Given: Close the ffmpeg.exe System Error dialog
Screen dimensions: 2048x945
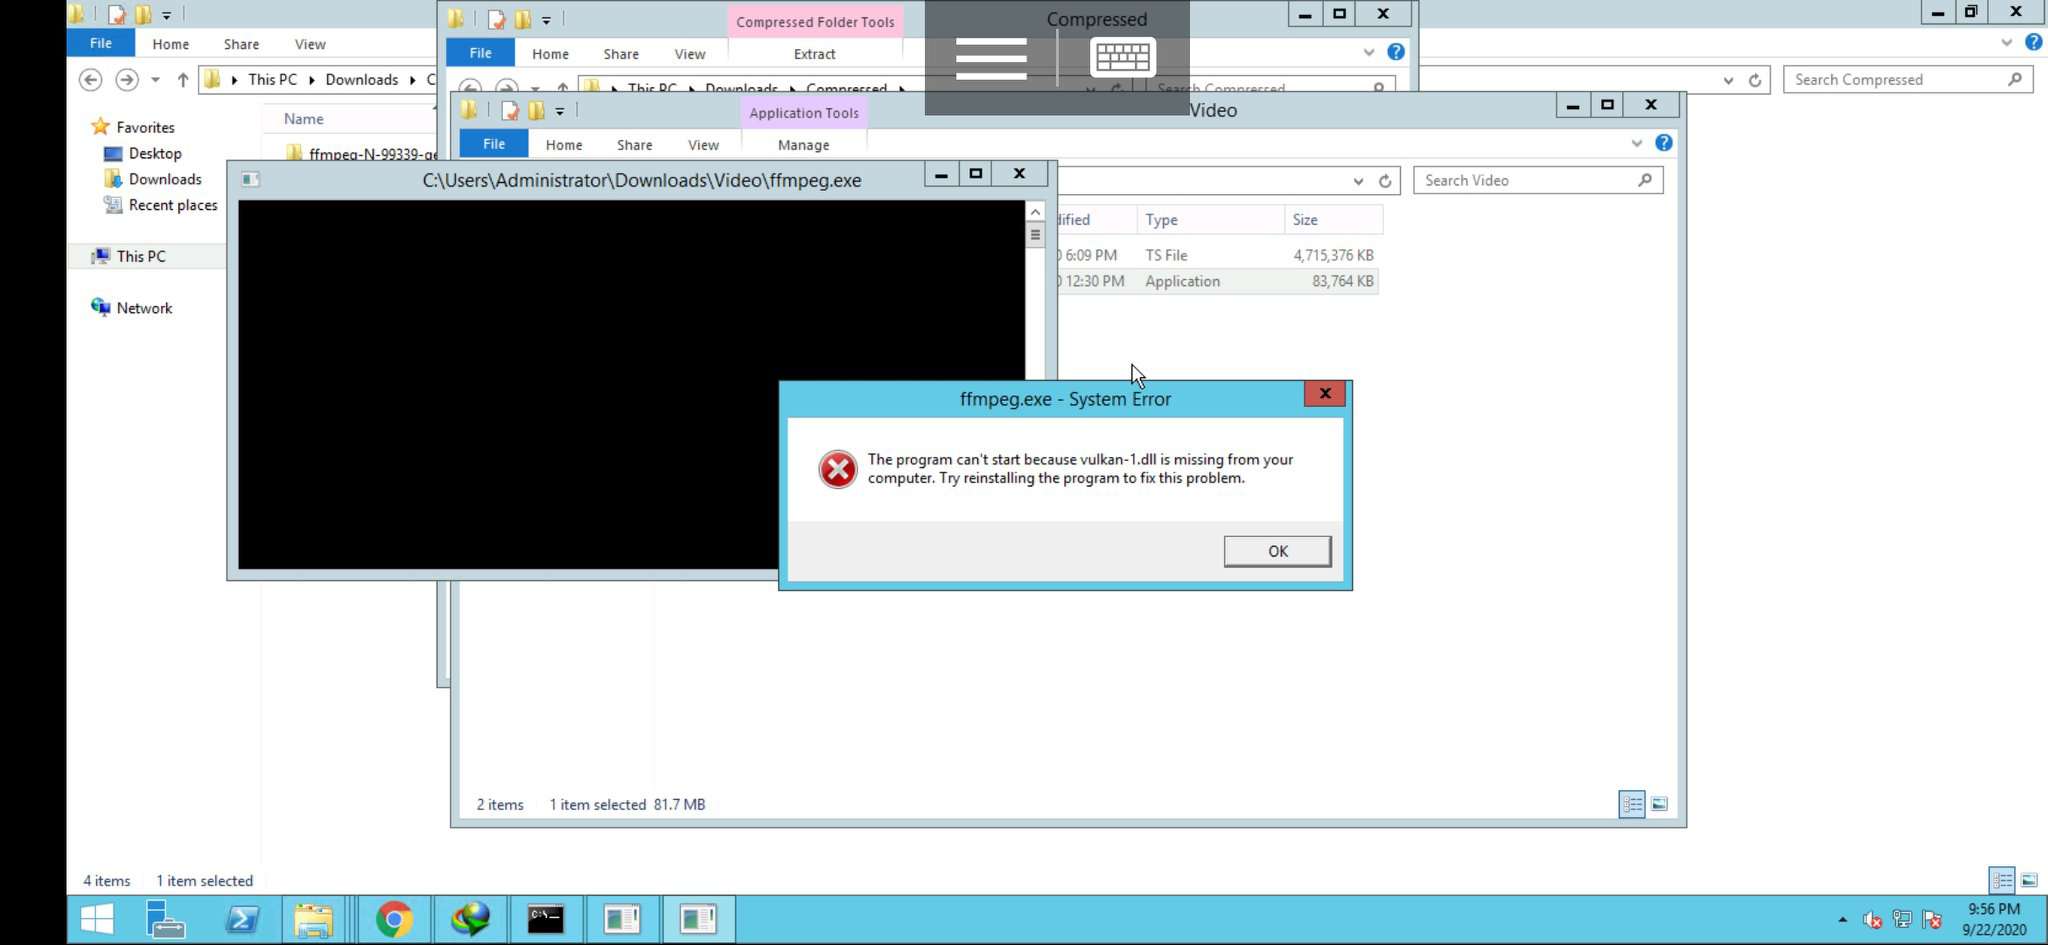Looking at the screenshot, I should (x=1324, y=394).
